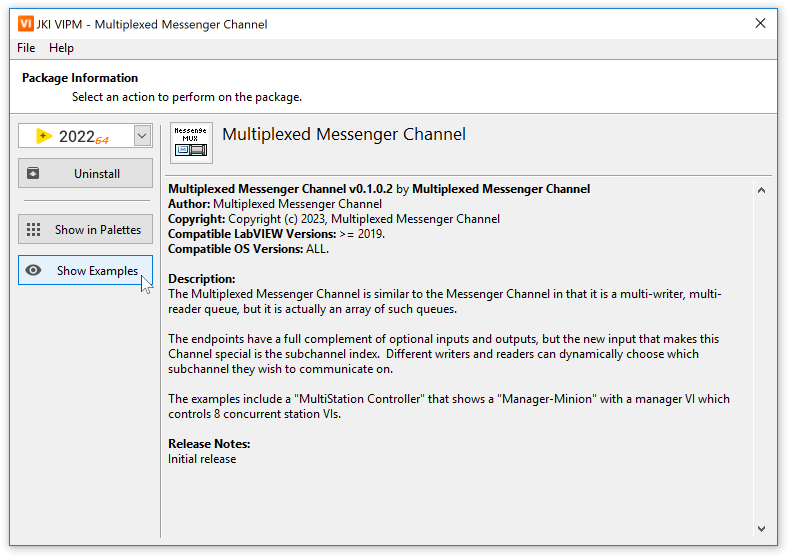The image size is (789, 557).
Task: Click the Uninstall button
Action: tap(86, 173)
